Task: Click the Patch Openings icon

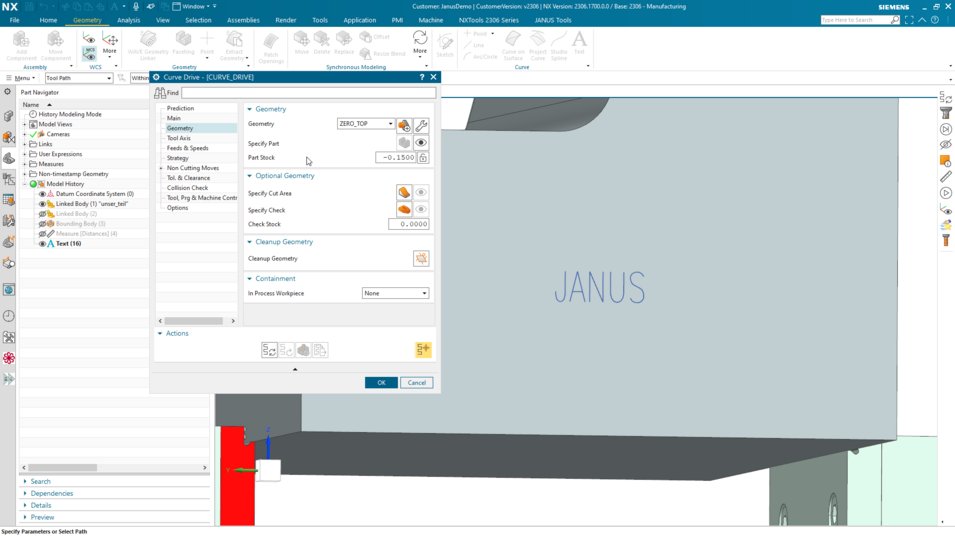Action: tap(271, 49)
